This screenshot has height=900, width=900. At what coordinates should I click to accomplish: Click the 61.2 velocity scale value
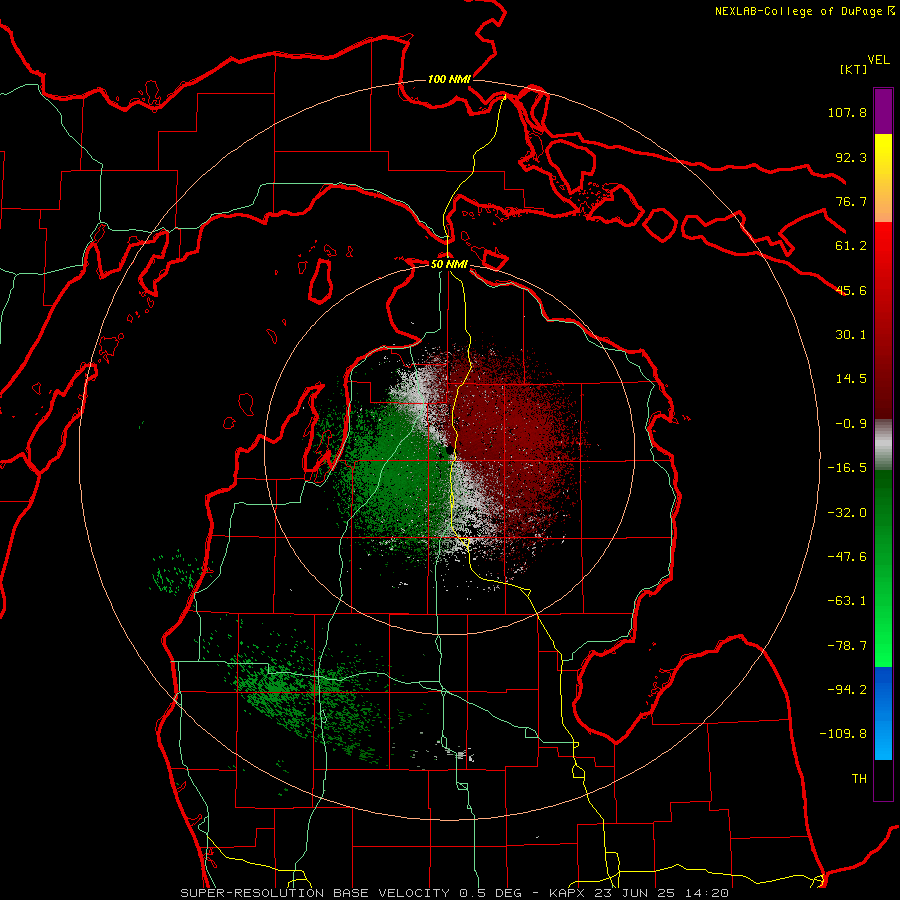click(x=851, y=246)
